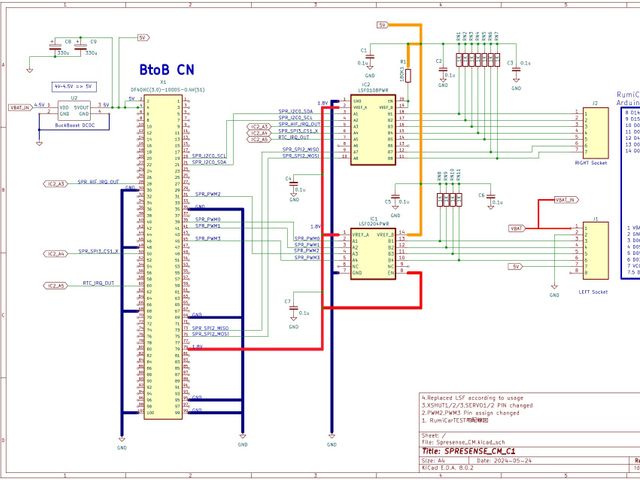Select the J1 connector symbol
Image resolution: width=640 pixels, height=480 pixels.
(x=596, y=251)
